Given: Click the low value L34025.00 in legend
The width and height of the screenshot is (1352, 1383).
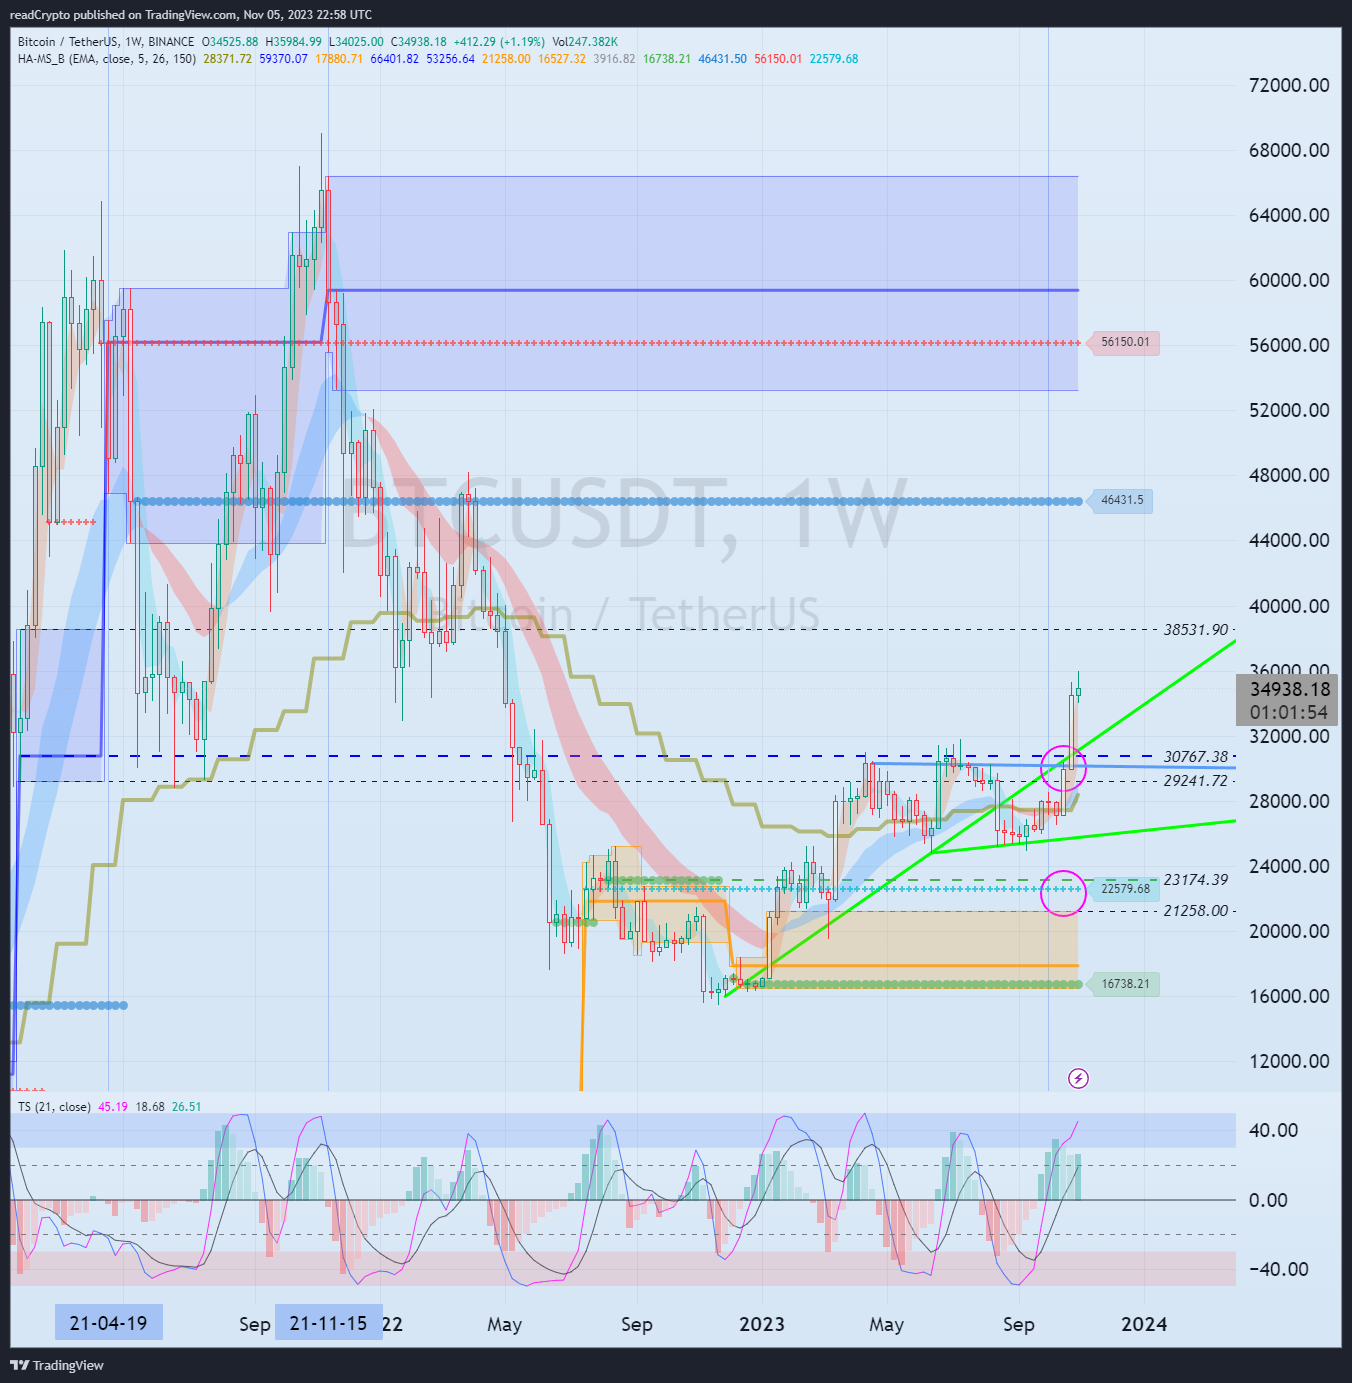Looking at the screenshot, I should coord(356,42).
